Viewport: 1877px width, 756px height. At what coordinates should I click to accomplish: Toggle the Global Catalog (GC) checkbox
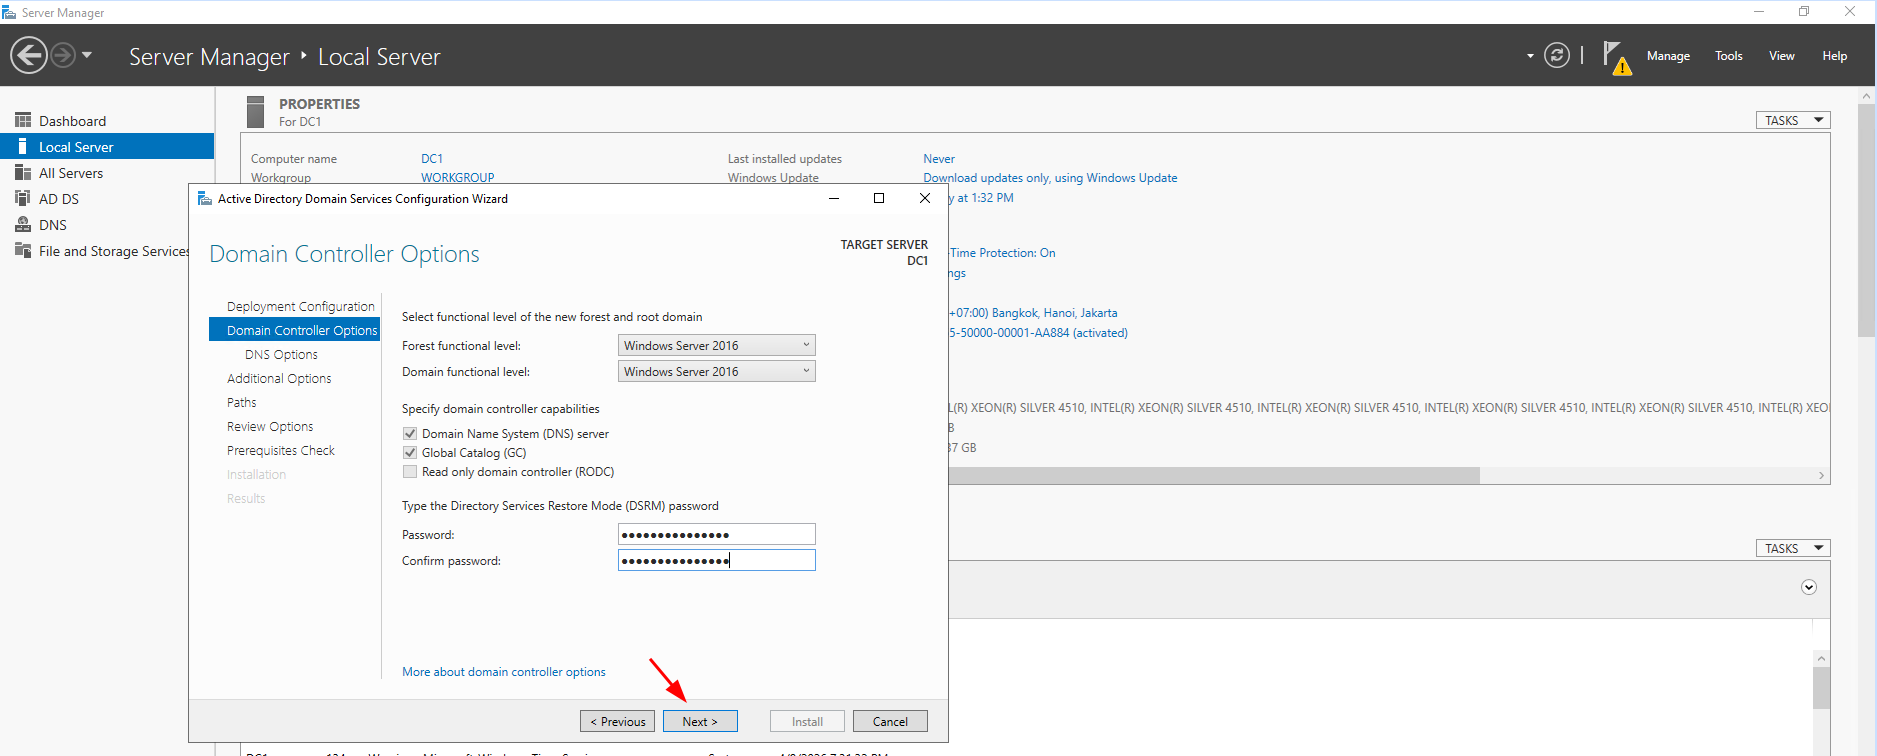(x=410, y=452)
